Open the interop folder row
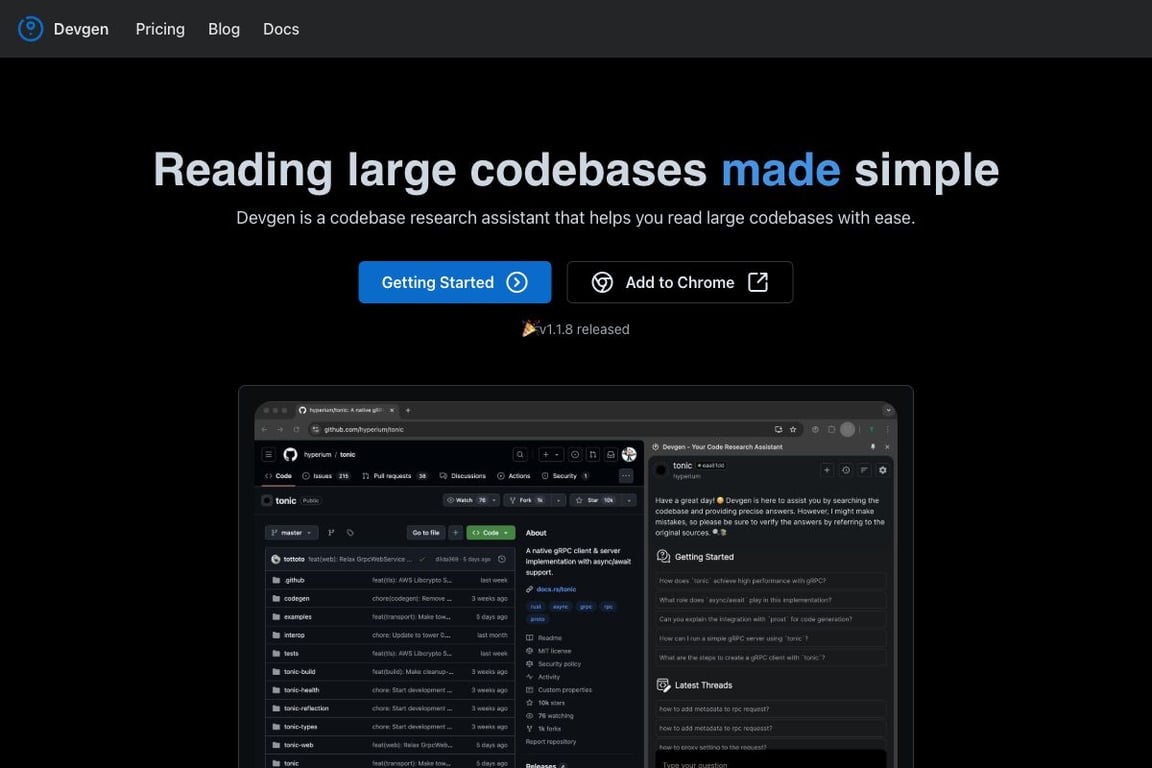The height and width of the screenshot is (768, 1152). coord(390,635)
